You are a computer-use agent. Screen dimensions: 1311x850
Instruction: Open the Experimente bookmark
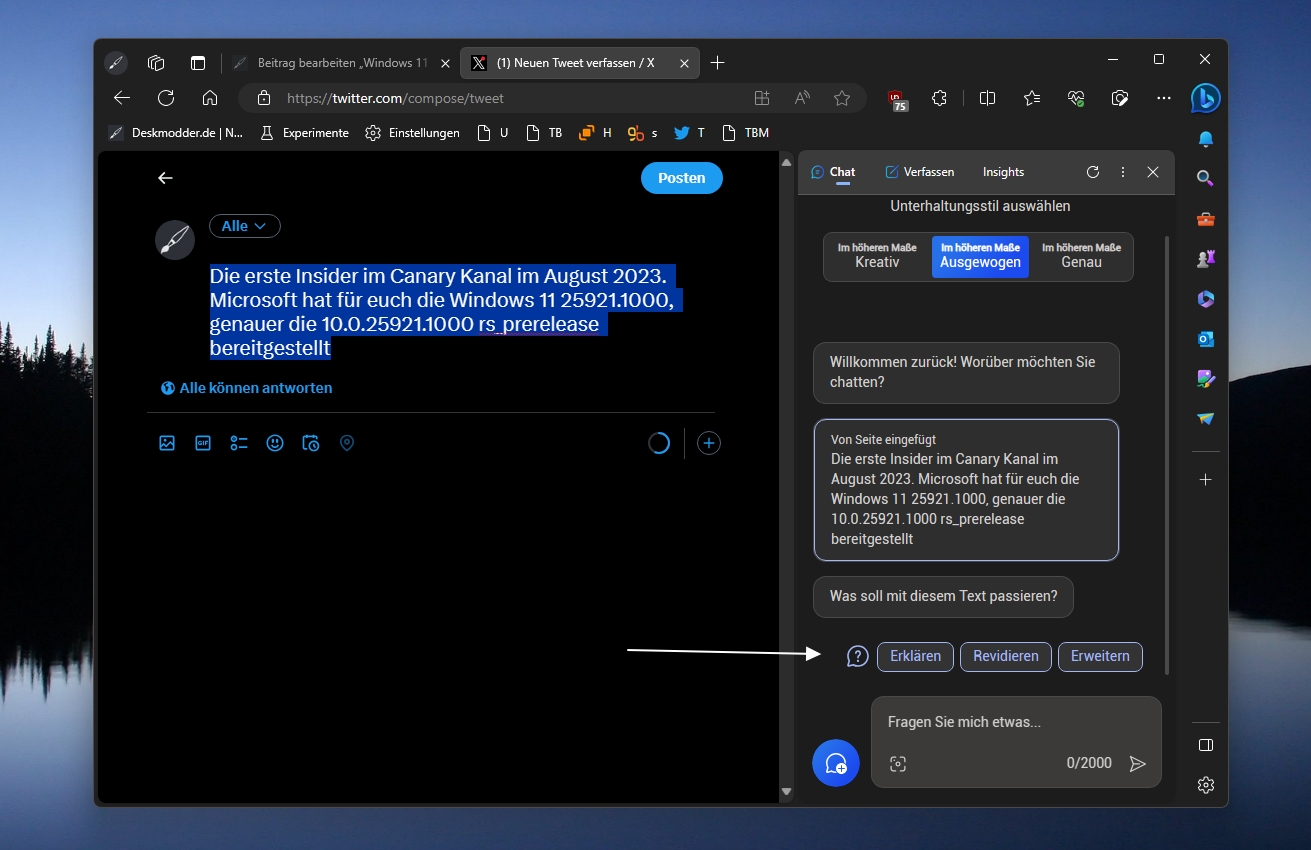point(304,132)
